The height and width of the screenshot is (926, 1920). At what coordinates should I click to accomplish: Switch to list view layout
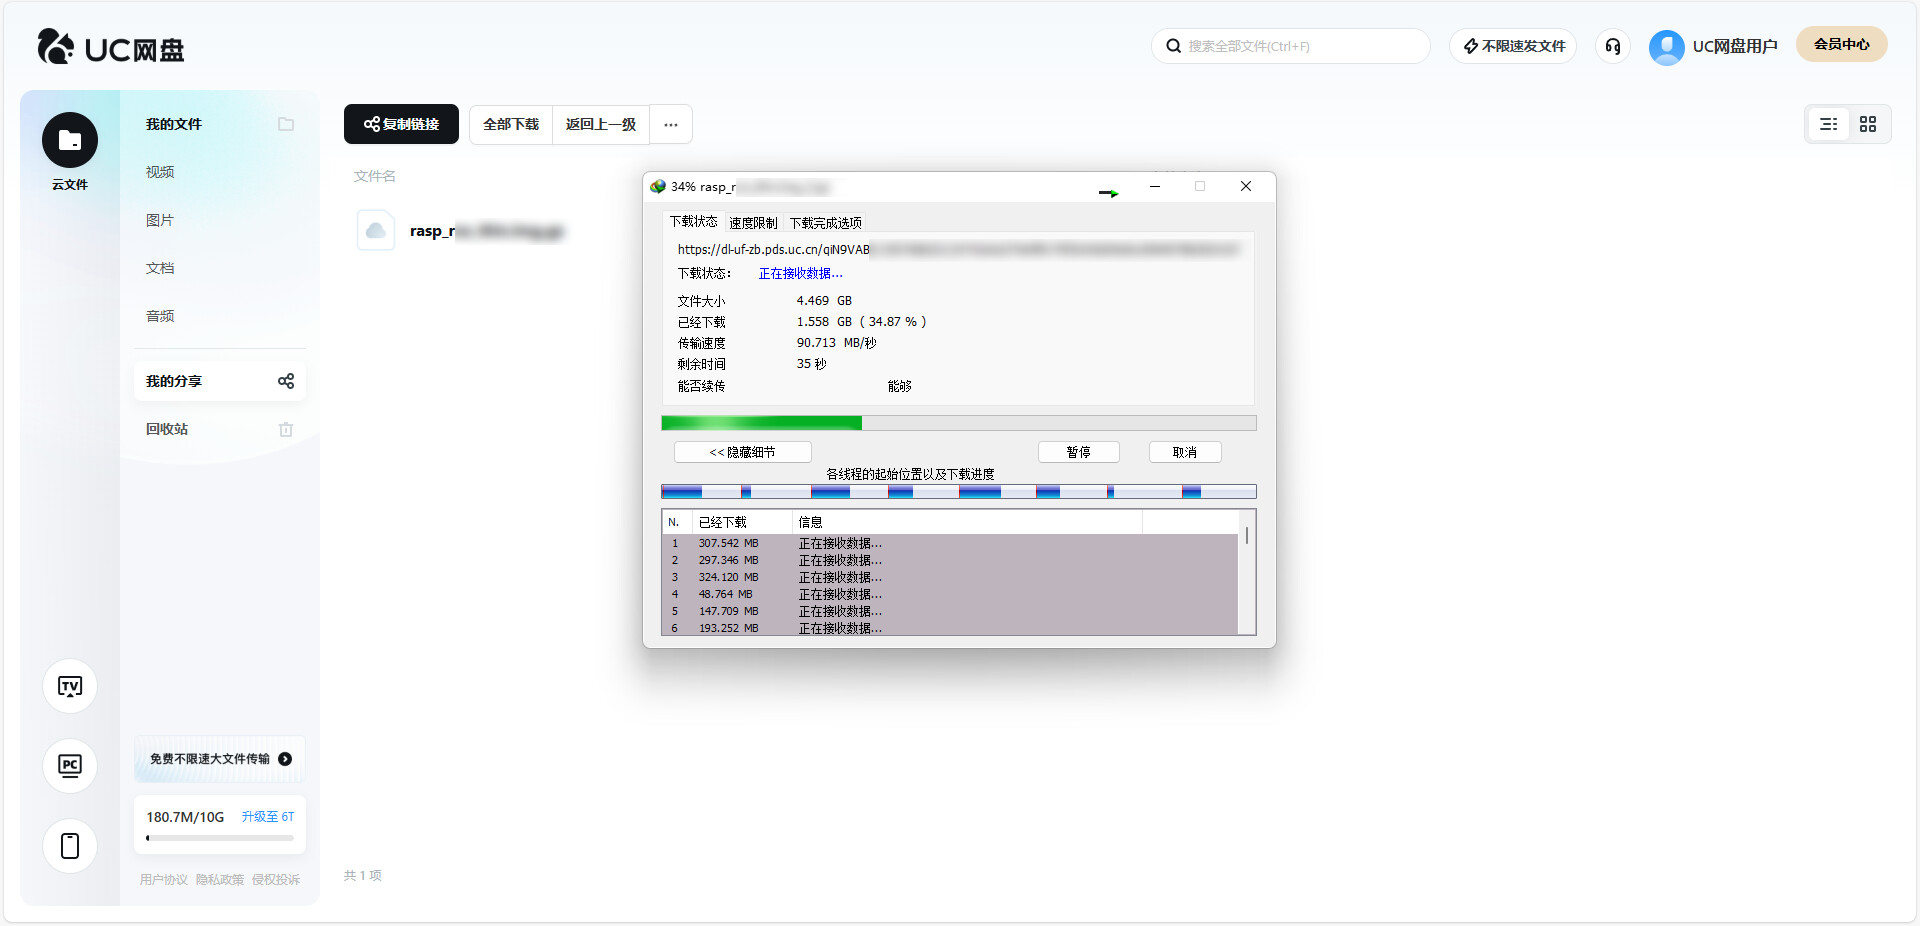[1829, 124]
